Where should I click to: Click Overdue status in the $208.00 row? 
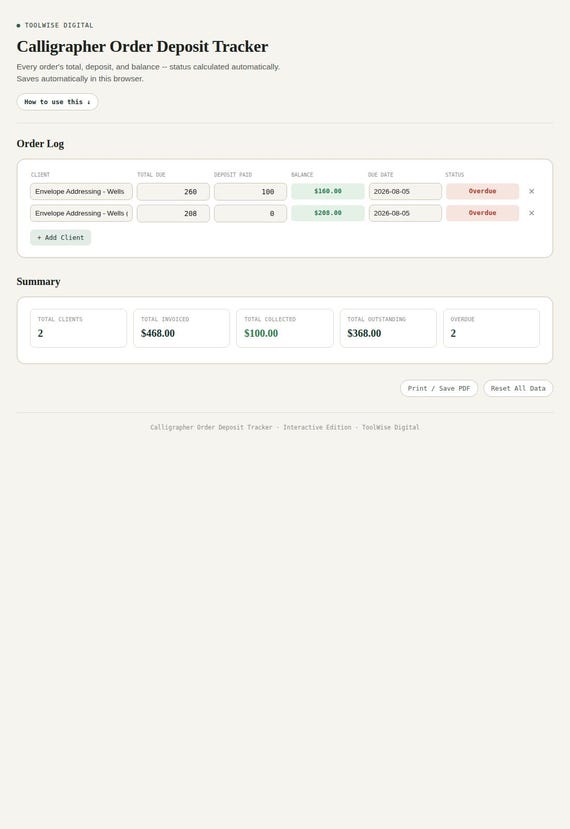482,213
